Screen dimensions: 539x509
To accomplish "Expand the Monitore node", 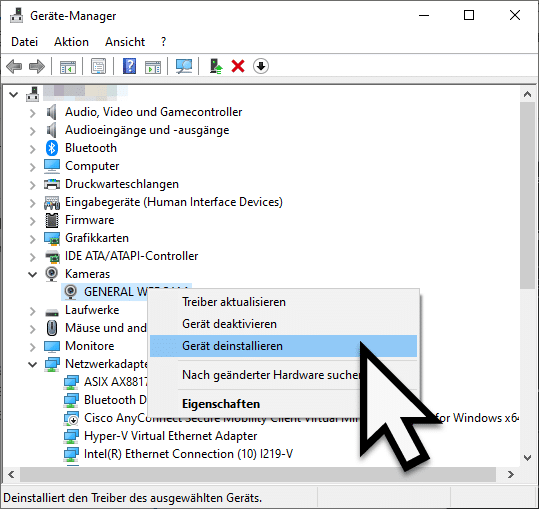I will pyautogui.click(x=32, y=346).
